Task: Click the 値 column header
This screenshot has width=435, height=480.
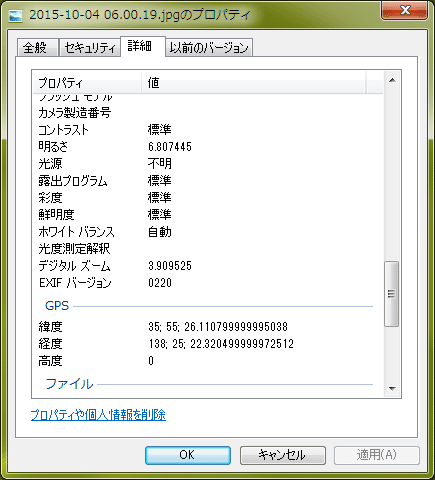Action: point(254,83)
